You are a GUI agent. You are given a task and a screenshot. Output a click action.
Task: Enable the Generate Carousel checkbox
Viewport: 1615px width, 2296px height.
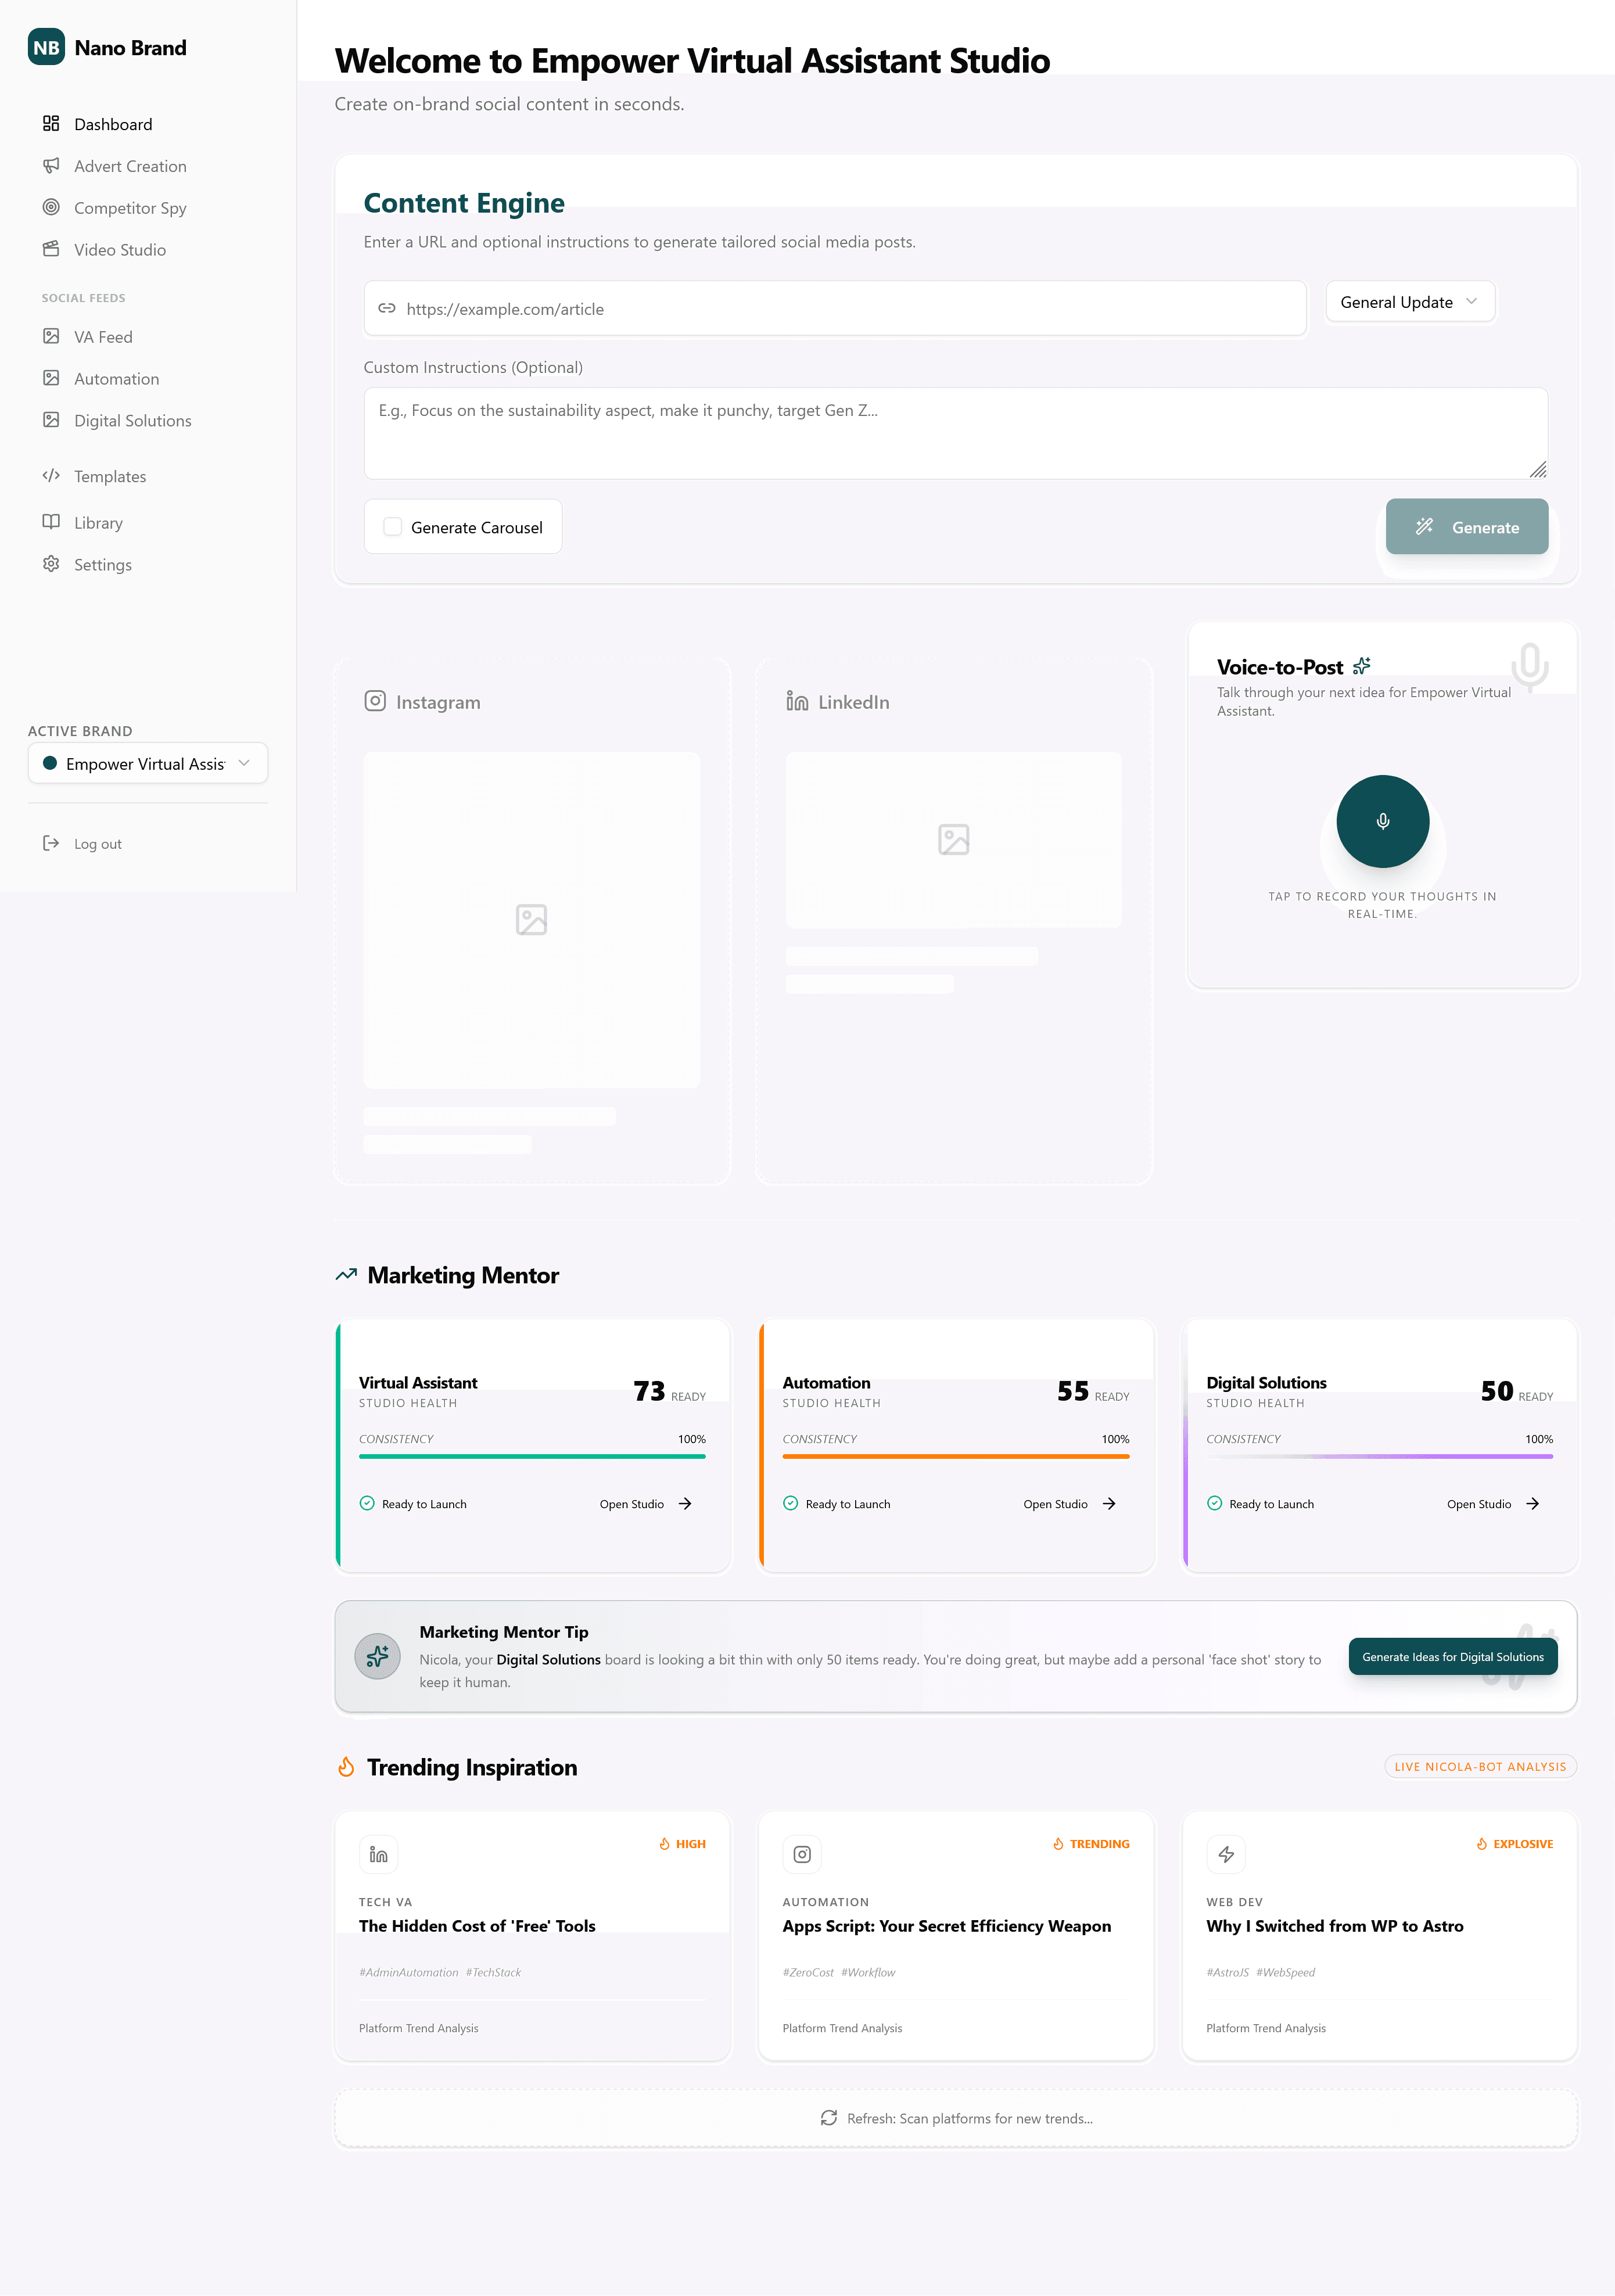coord(393,527)
